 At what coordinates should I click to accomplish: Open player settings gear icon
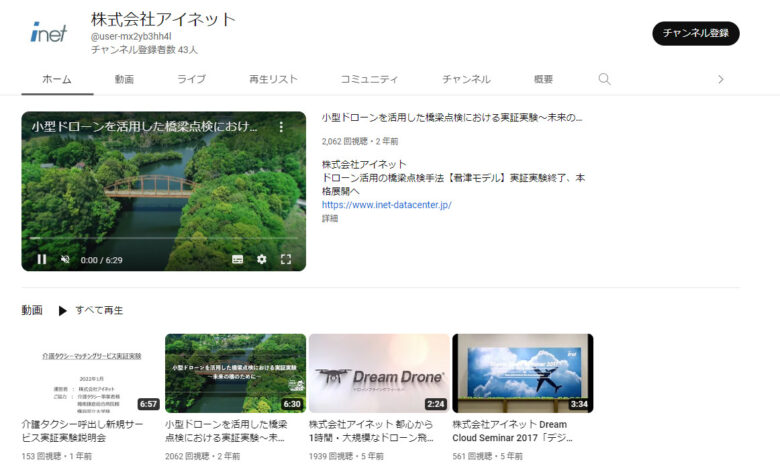tap(262, 259)
